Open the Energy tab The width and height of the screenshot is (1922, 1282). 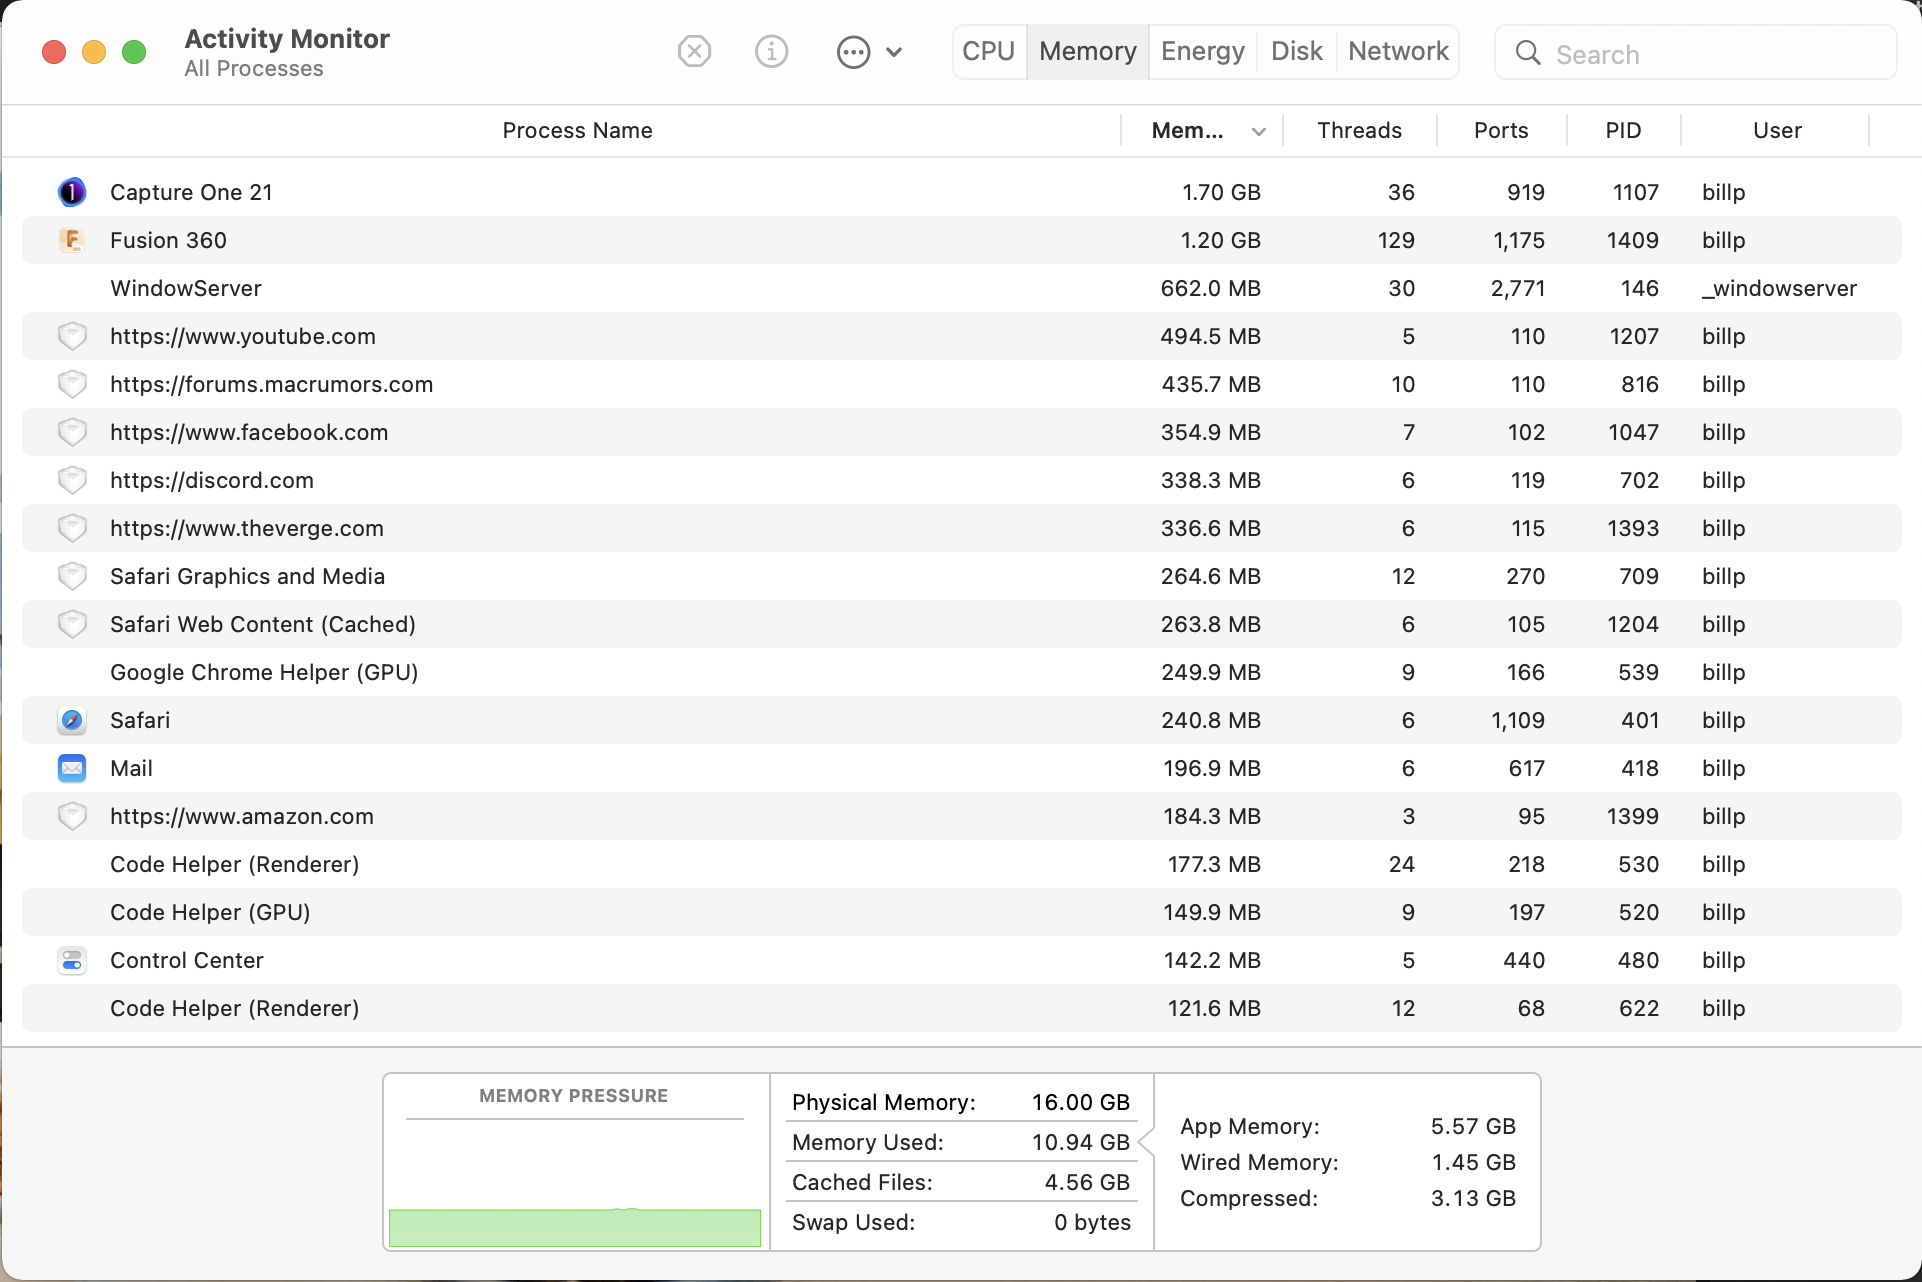(x=1203, y=51)
